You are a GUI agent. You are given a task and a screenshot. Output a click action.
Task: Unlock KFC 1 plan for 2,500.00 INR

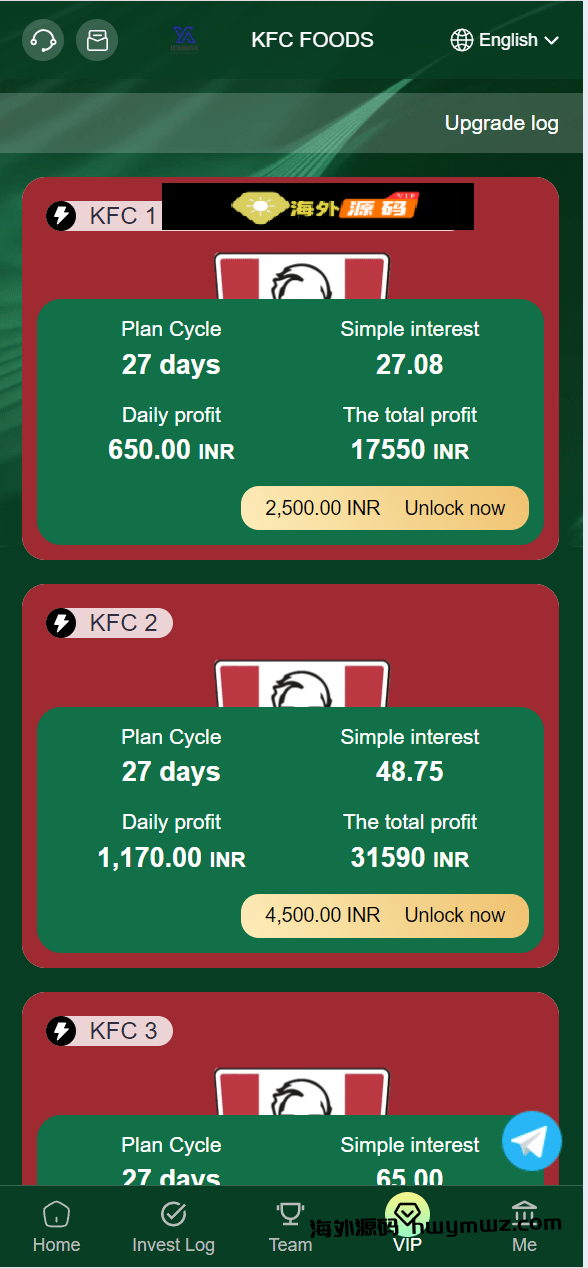385,508
